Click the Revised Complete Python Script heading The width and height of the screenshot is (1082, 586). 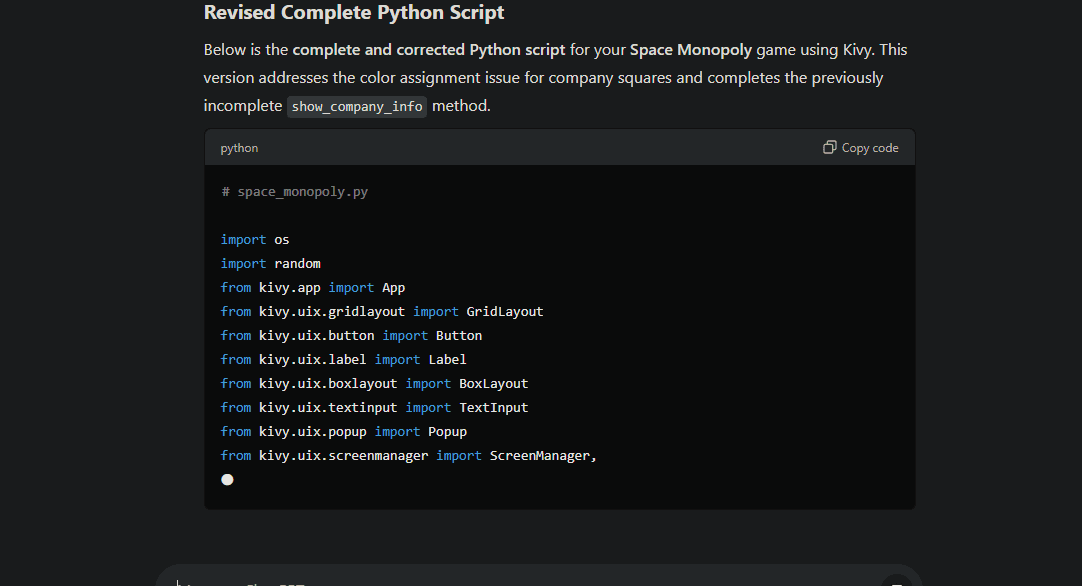(x=354, y=13)
